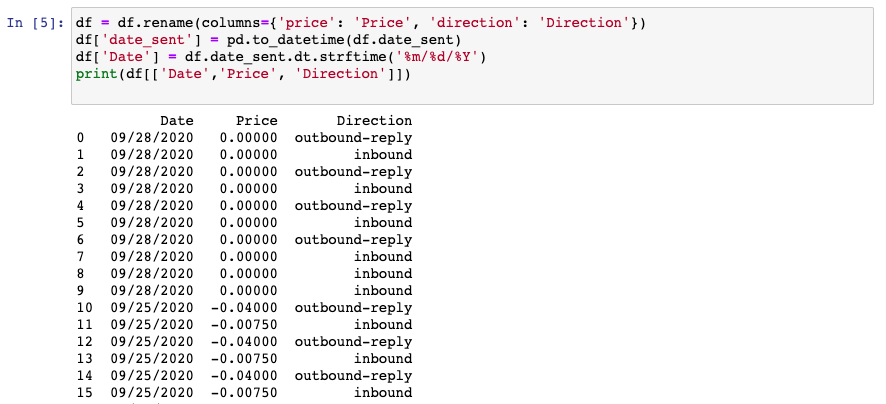Click the Direction column header in output
The image size is (886, 404).
click(x=375, y=121)
